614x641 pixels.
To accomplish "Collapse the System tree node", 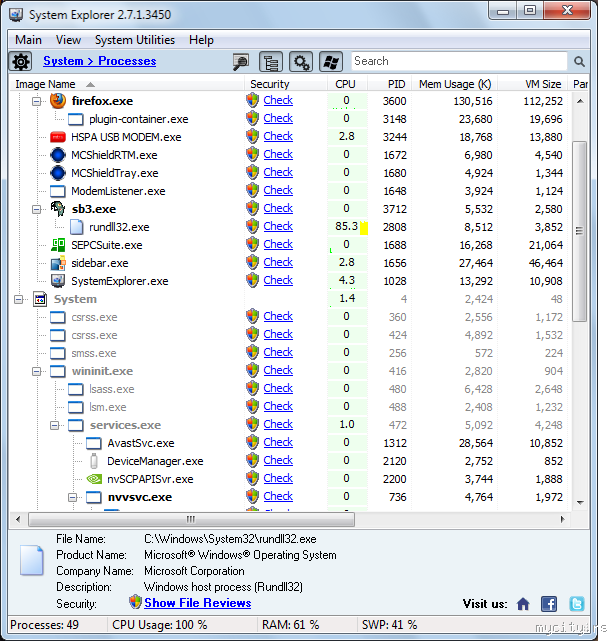I will 18,299.
